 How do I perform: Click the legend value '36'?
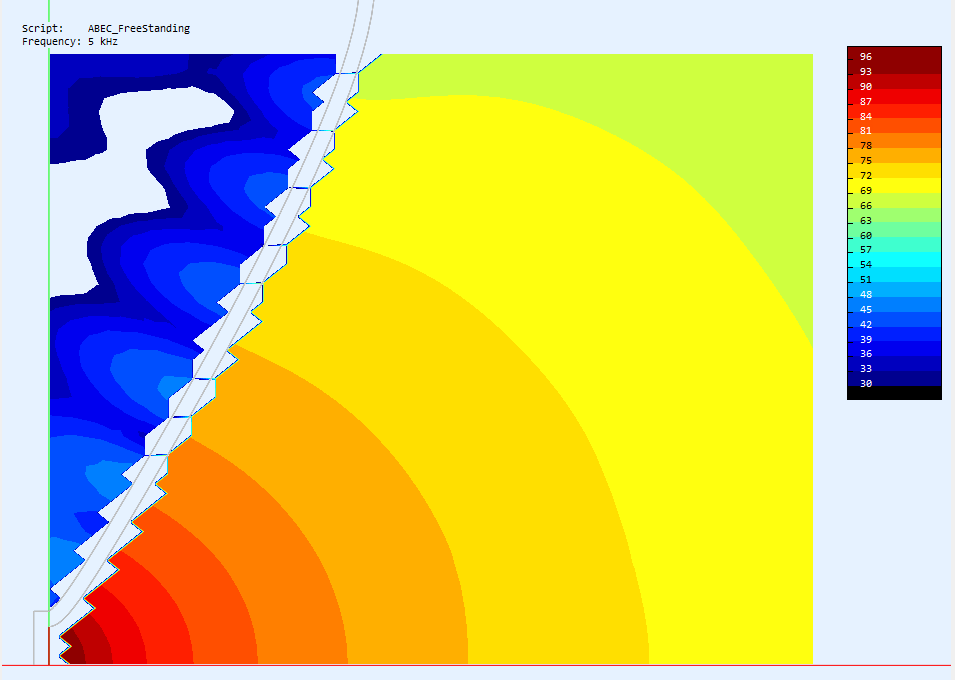pos(865,353)
